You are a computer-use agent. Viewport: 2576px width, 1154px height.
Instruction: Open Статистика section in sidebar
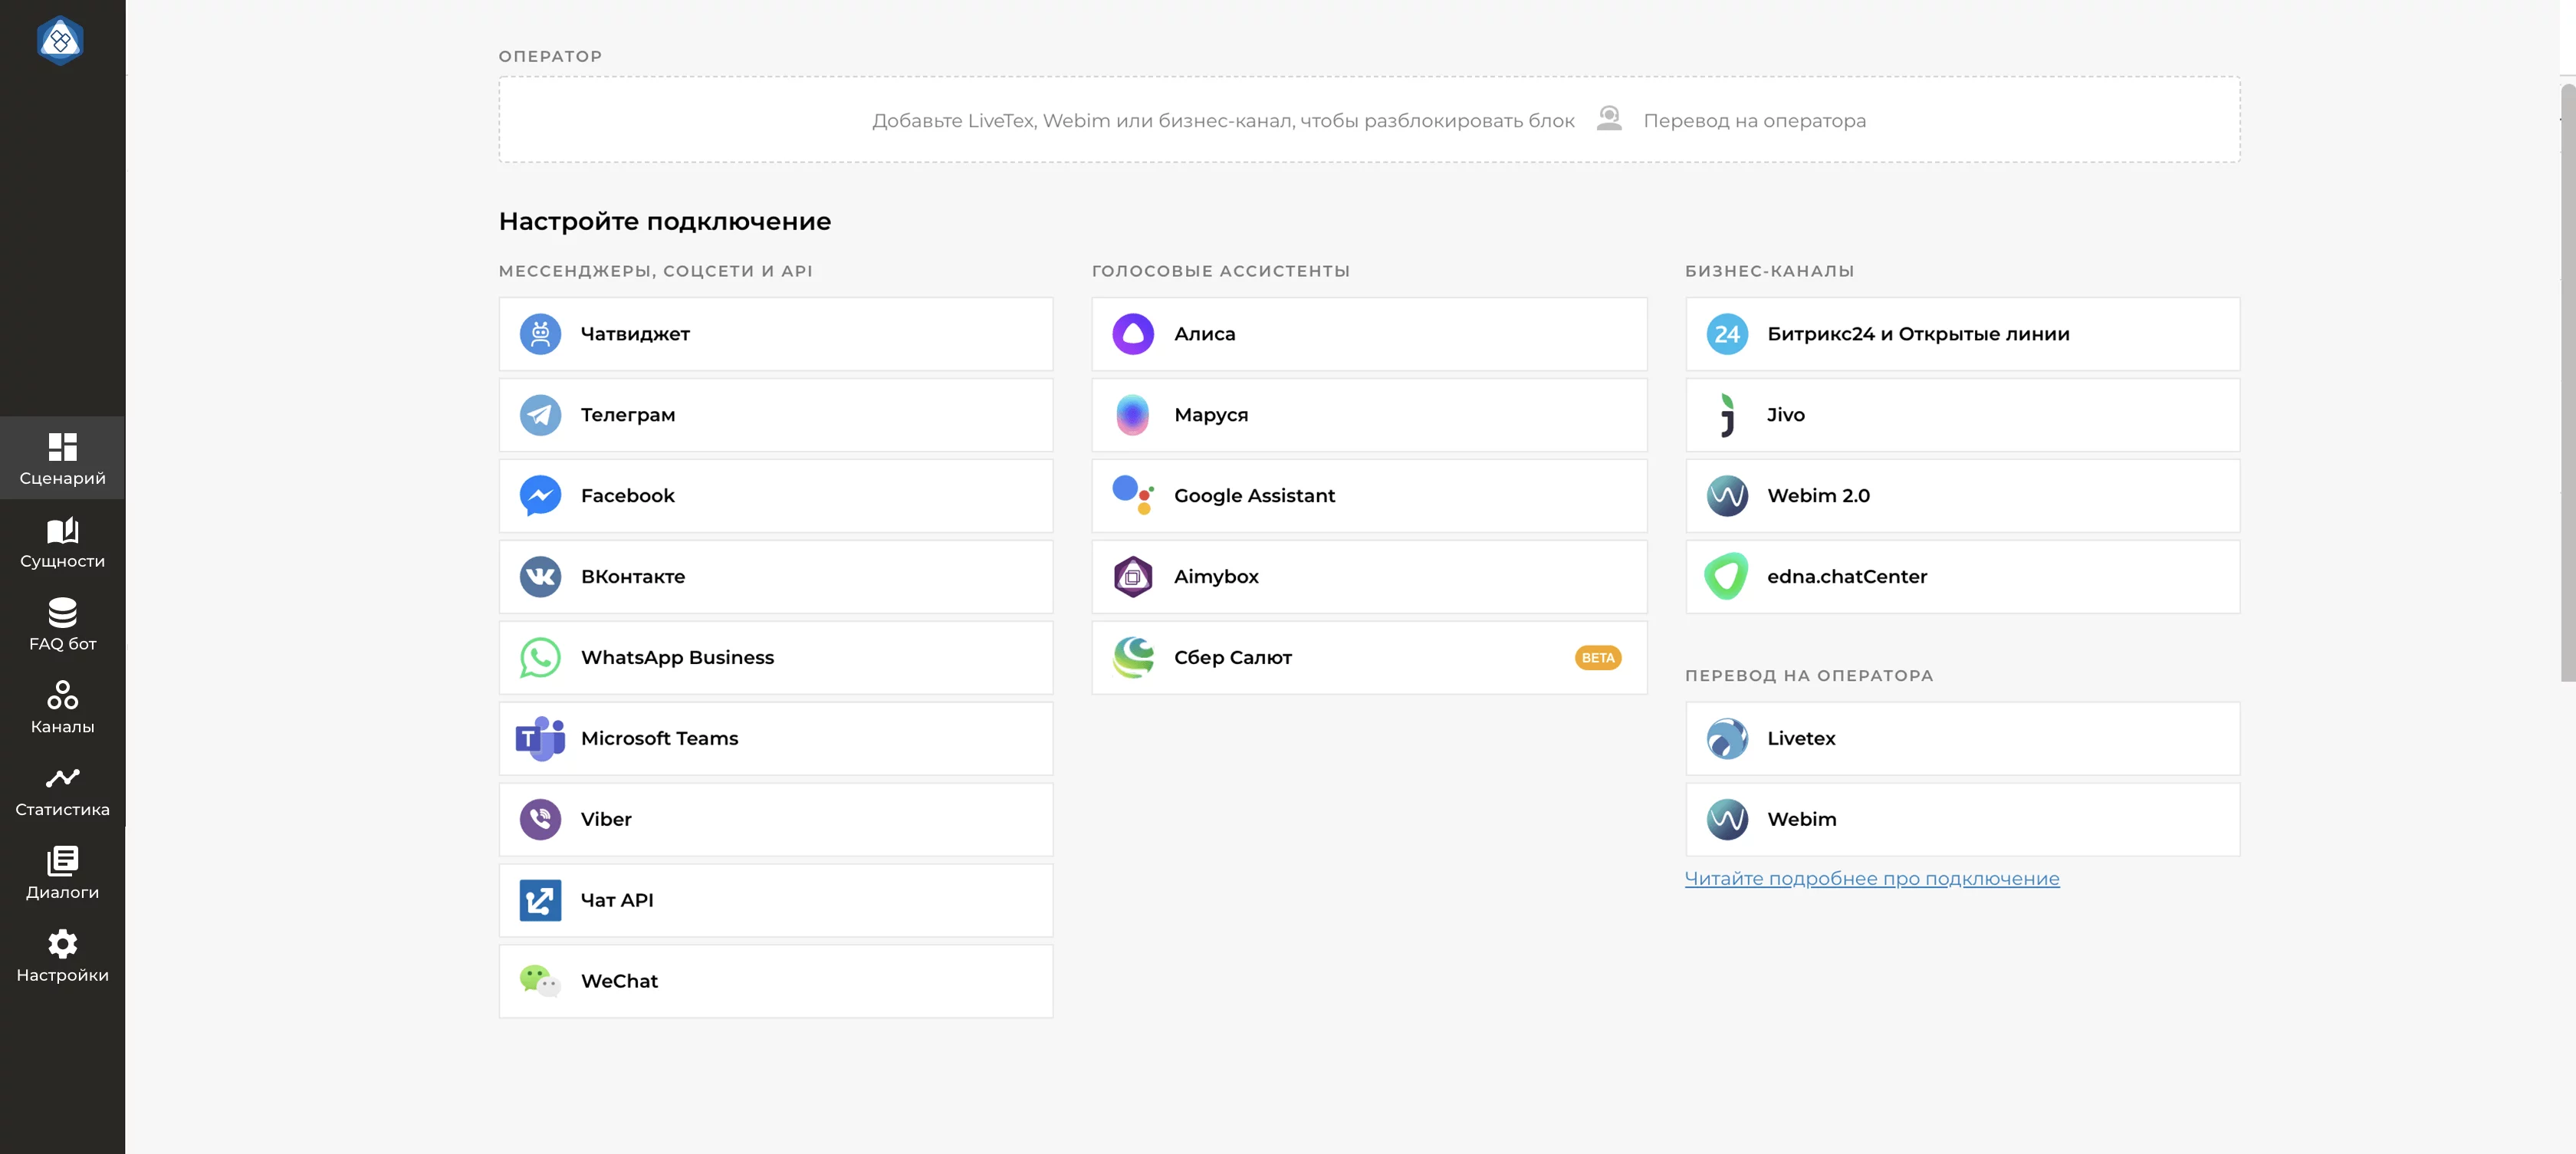62,791
